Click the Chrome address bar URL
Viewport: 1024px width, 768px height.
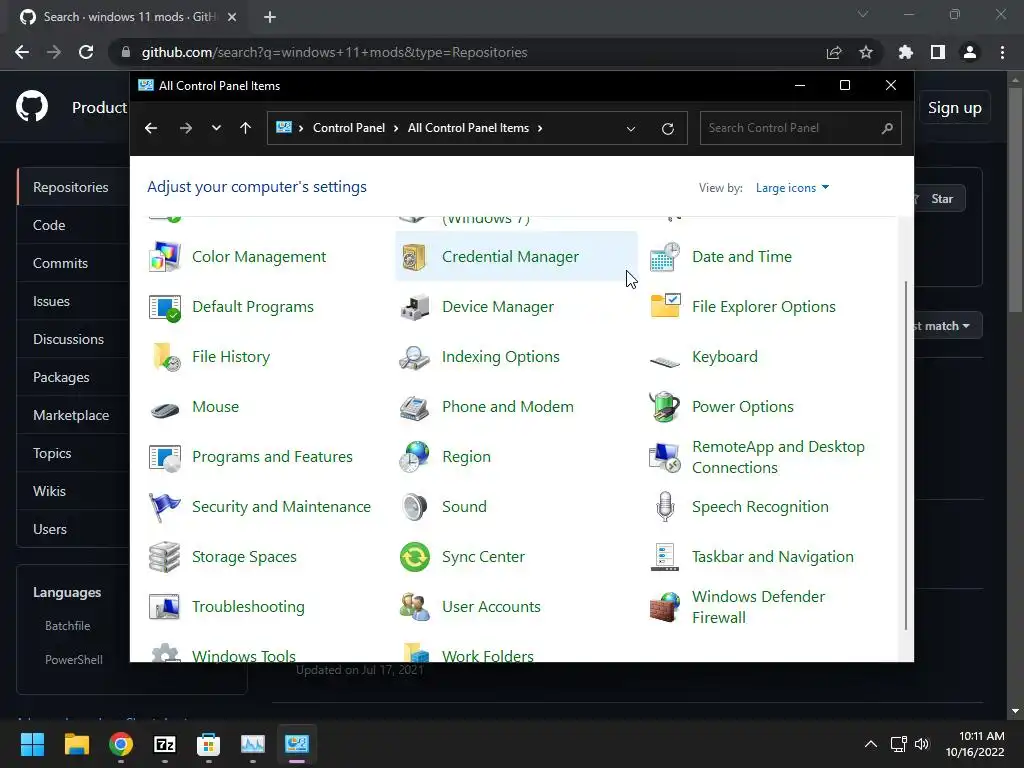click(x=334, y=52)
